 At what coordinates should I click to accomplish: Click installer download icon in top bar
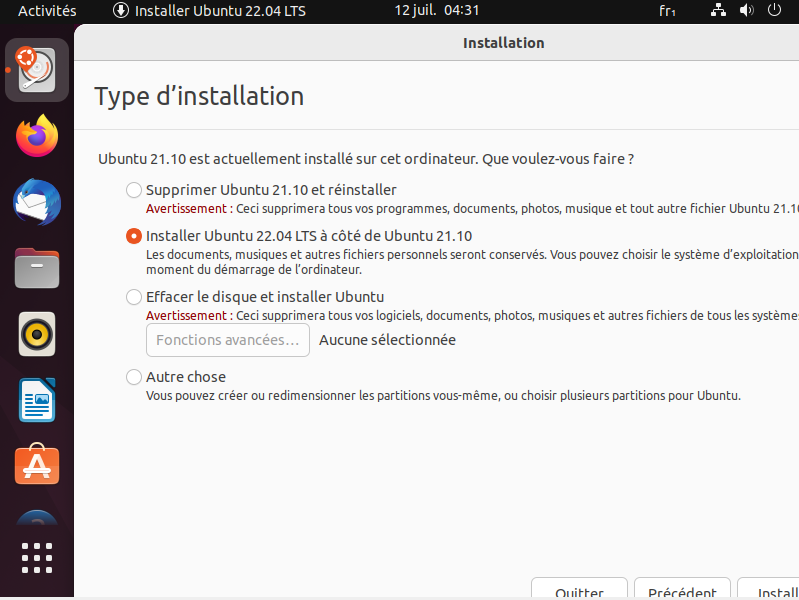tap(121, 10)
